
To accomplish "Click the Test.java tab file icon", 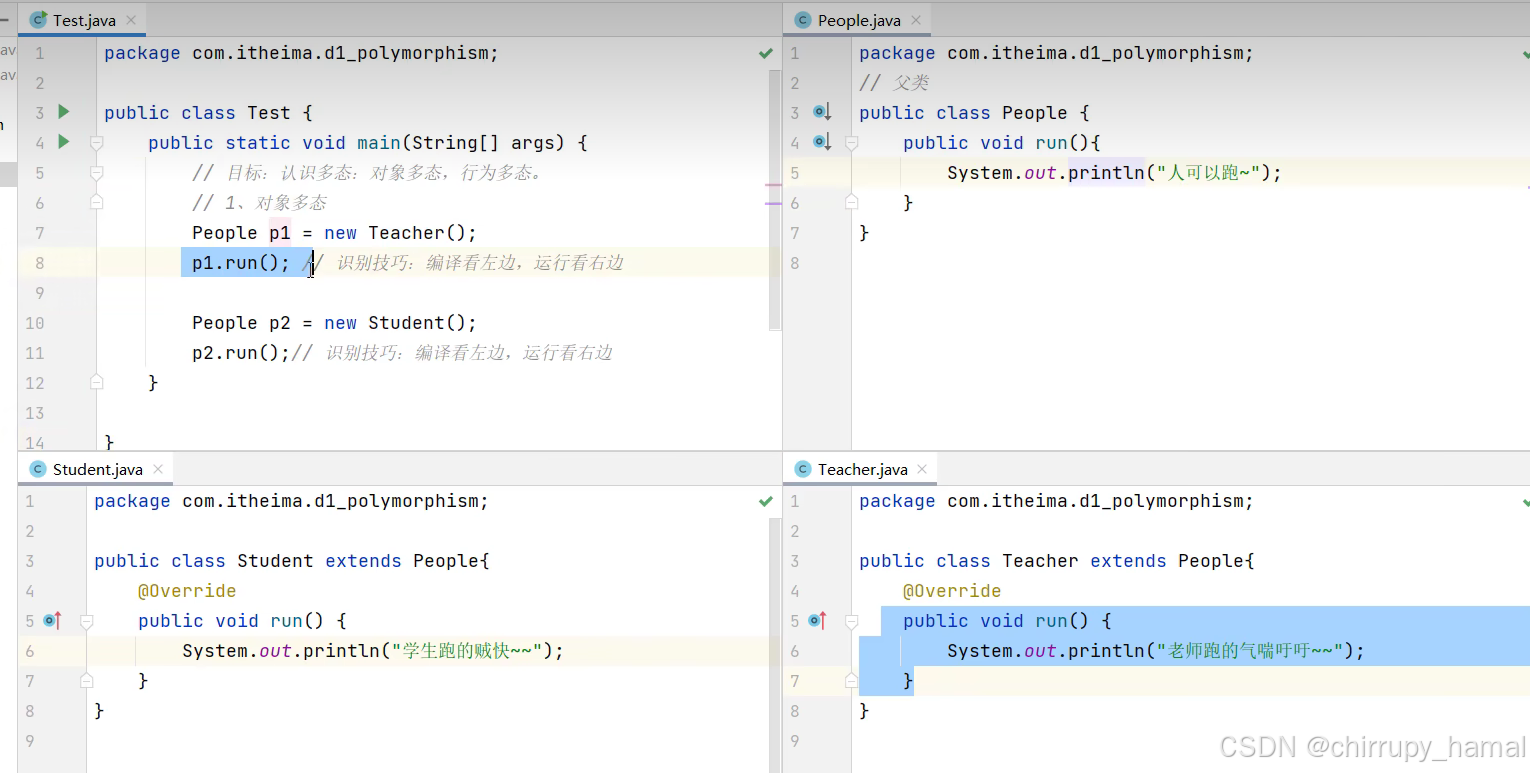I will pos(40,20).
